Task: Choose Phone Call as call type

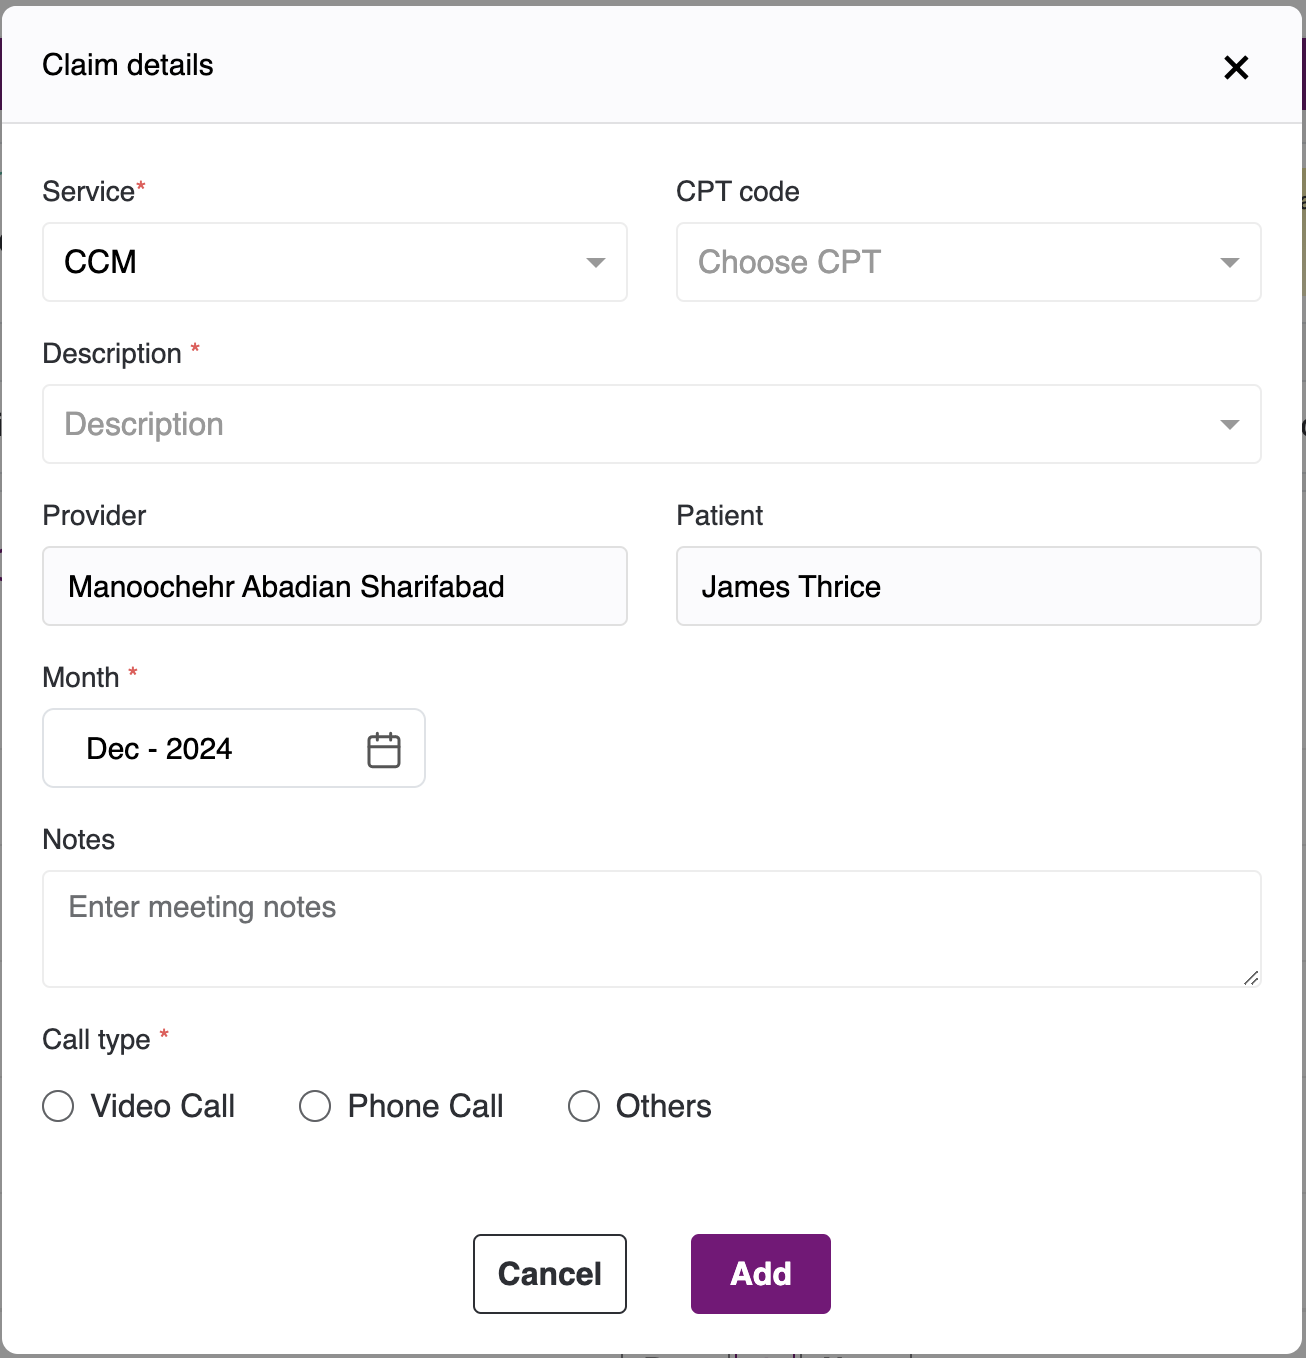Action: [316, 1106]
